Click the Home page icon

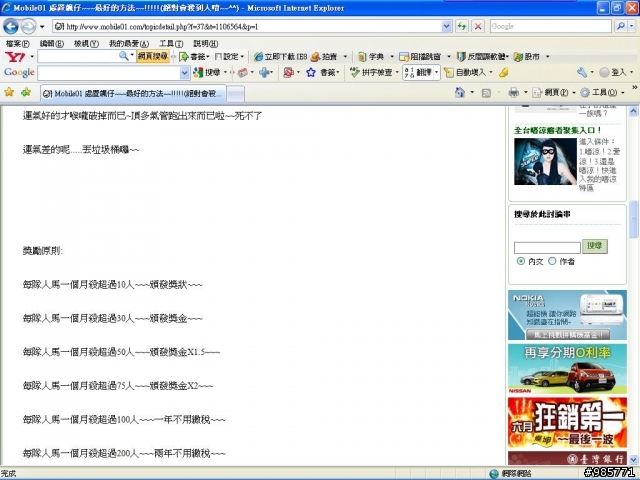[460, 93]
